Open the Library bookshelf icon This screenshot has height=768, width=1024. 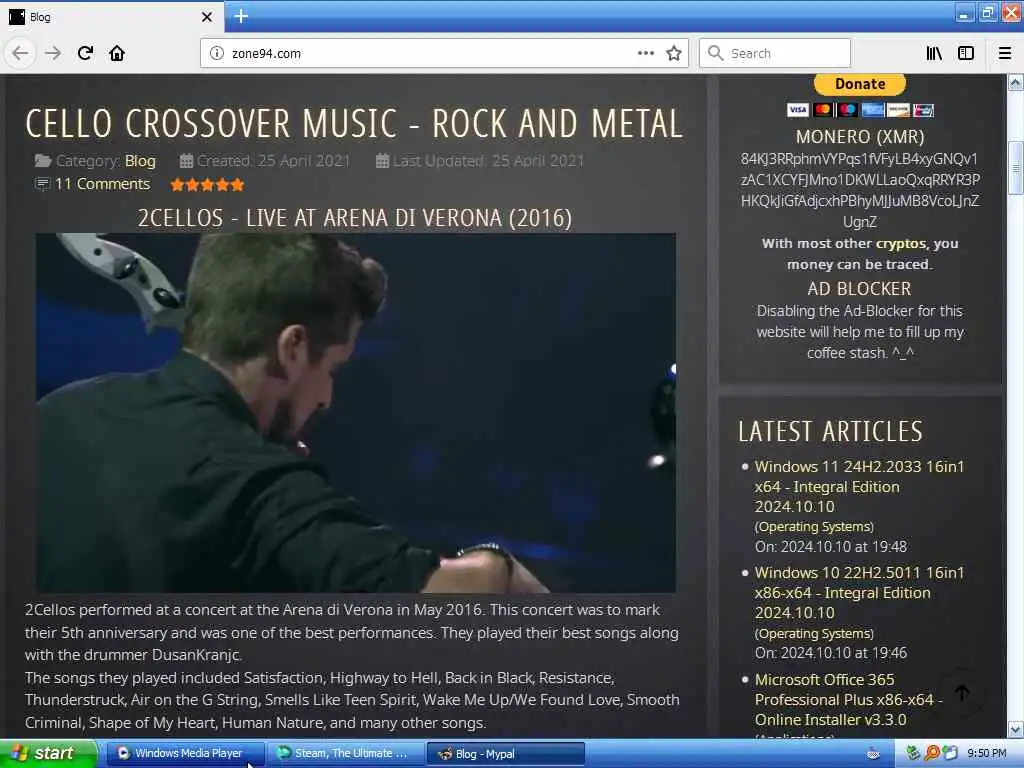(x=934, y=53)
